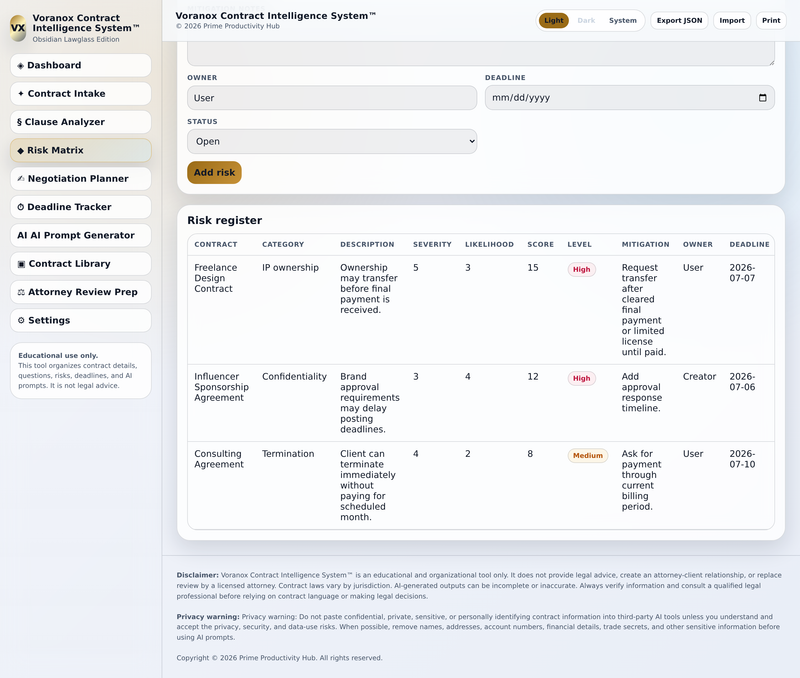This screenshot has height=678, width=800.
Task: Navigate to Contract Library
Action: pos(81,264)
